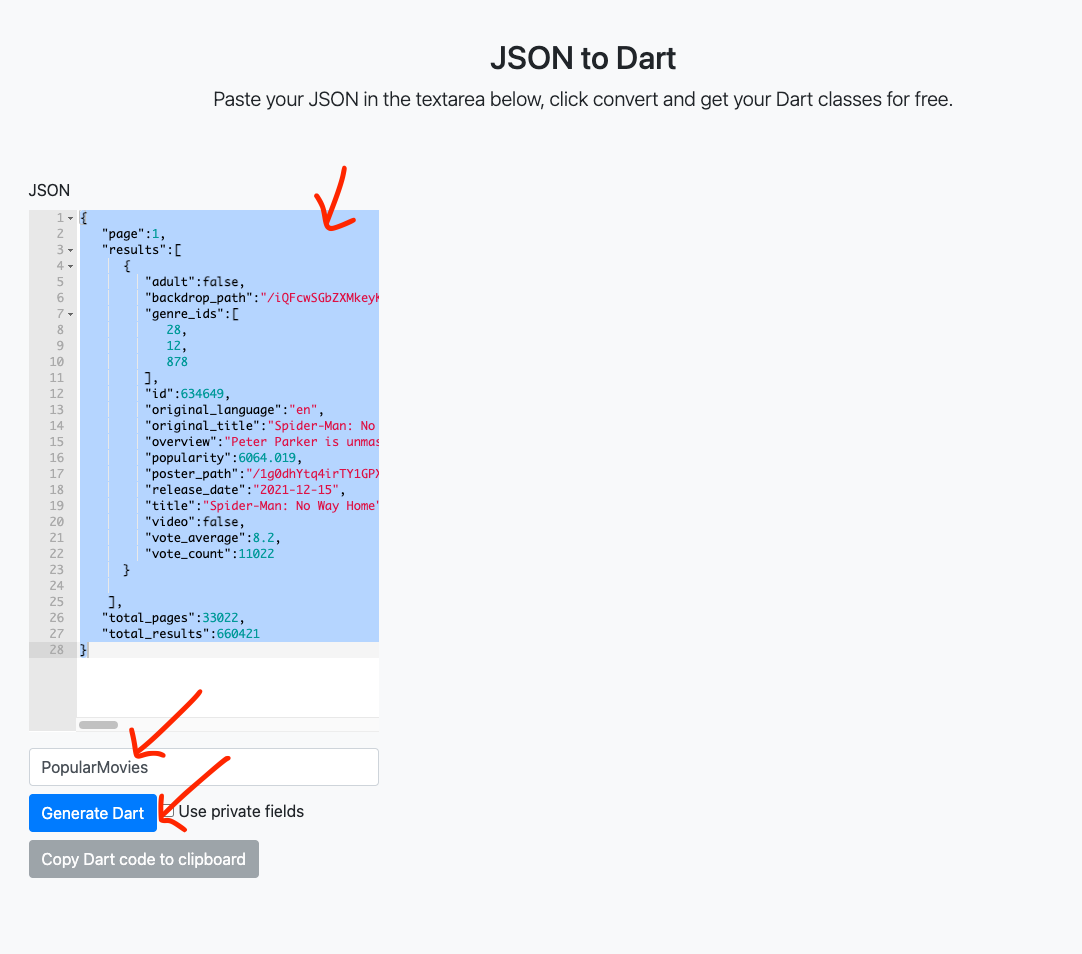The width and height of the screenshot is (1082, 954).
Task: Click the value 28 in genre_ids
Action: [x=173, y=330]
